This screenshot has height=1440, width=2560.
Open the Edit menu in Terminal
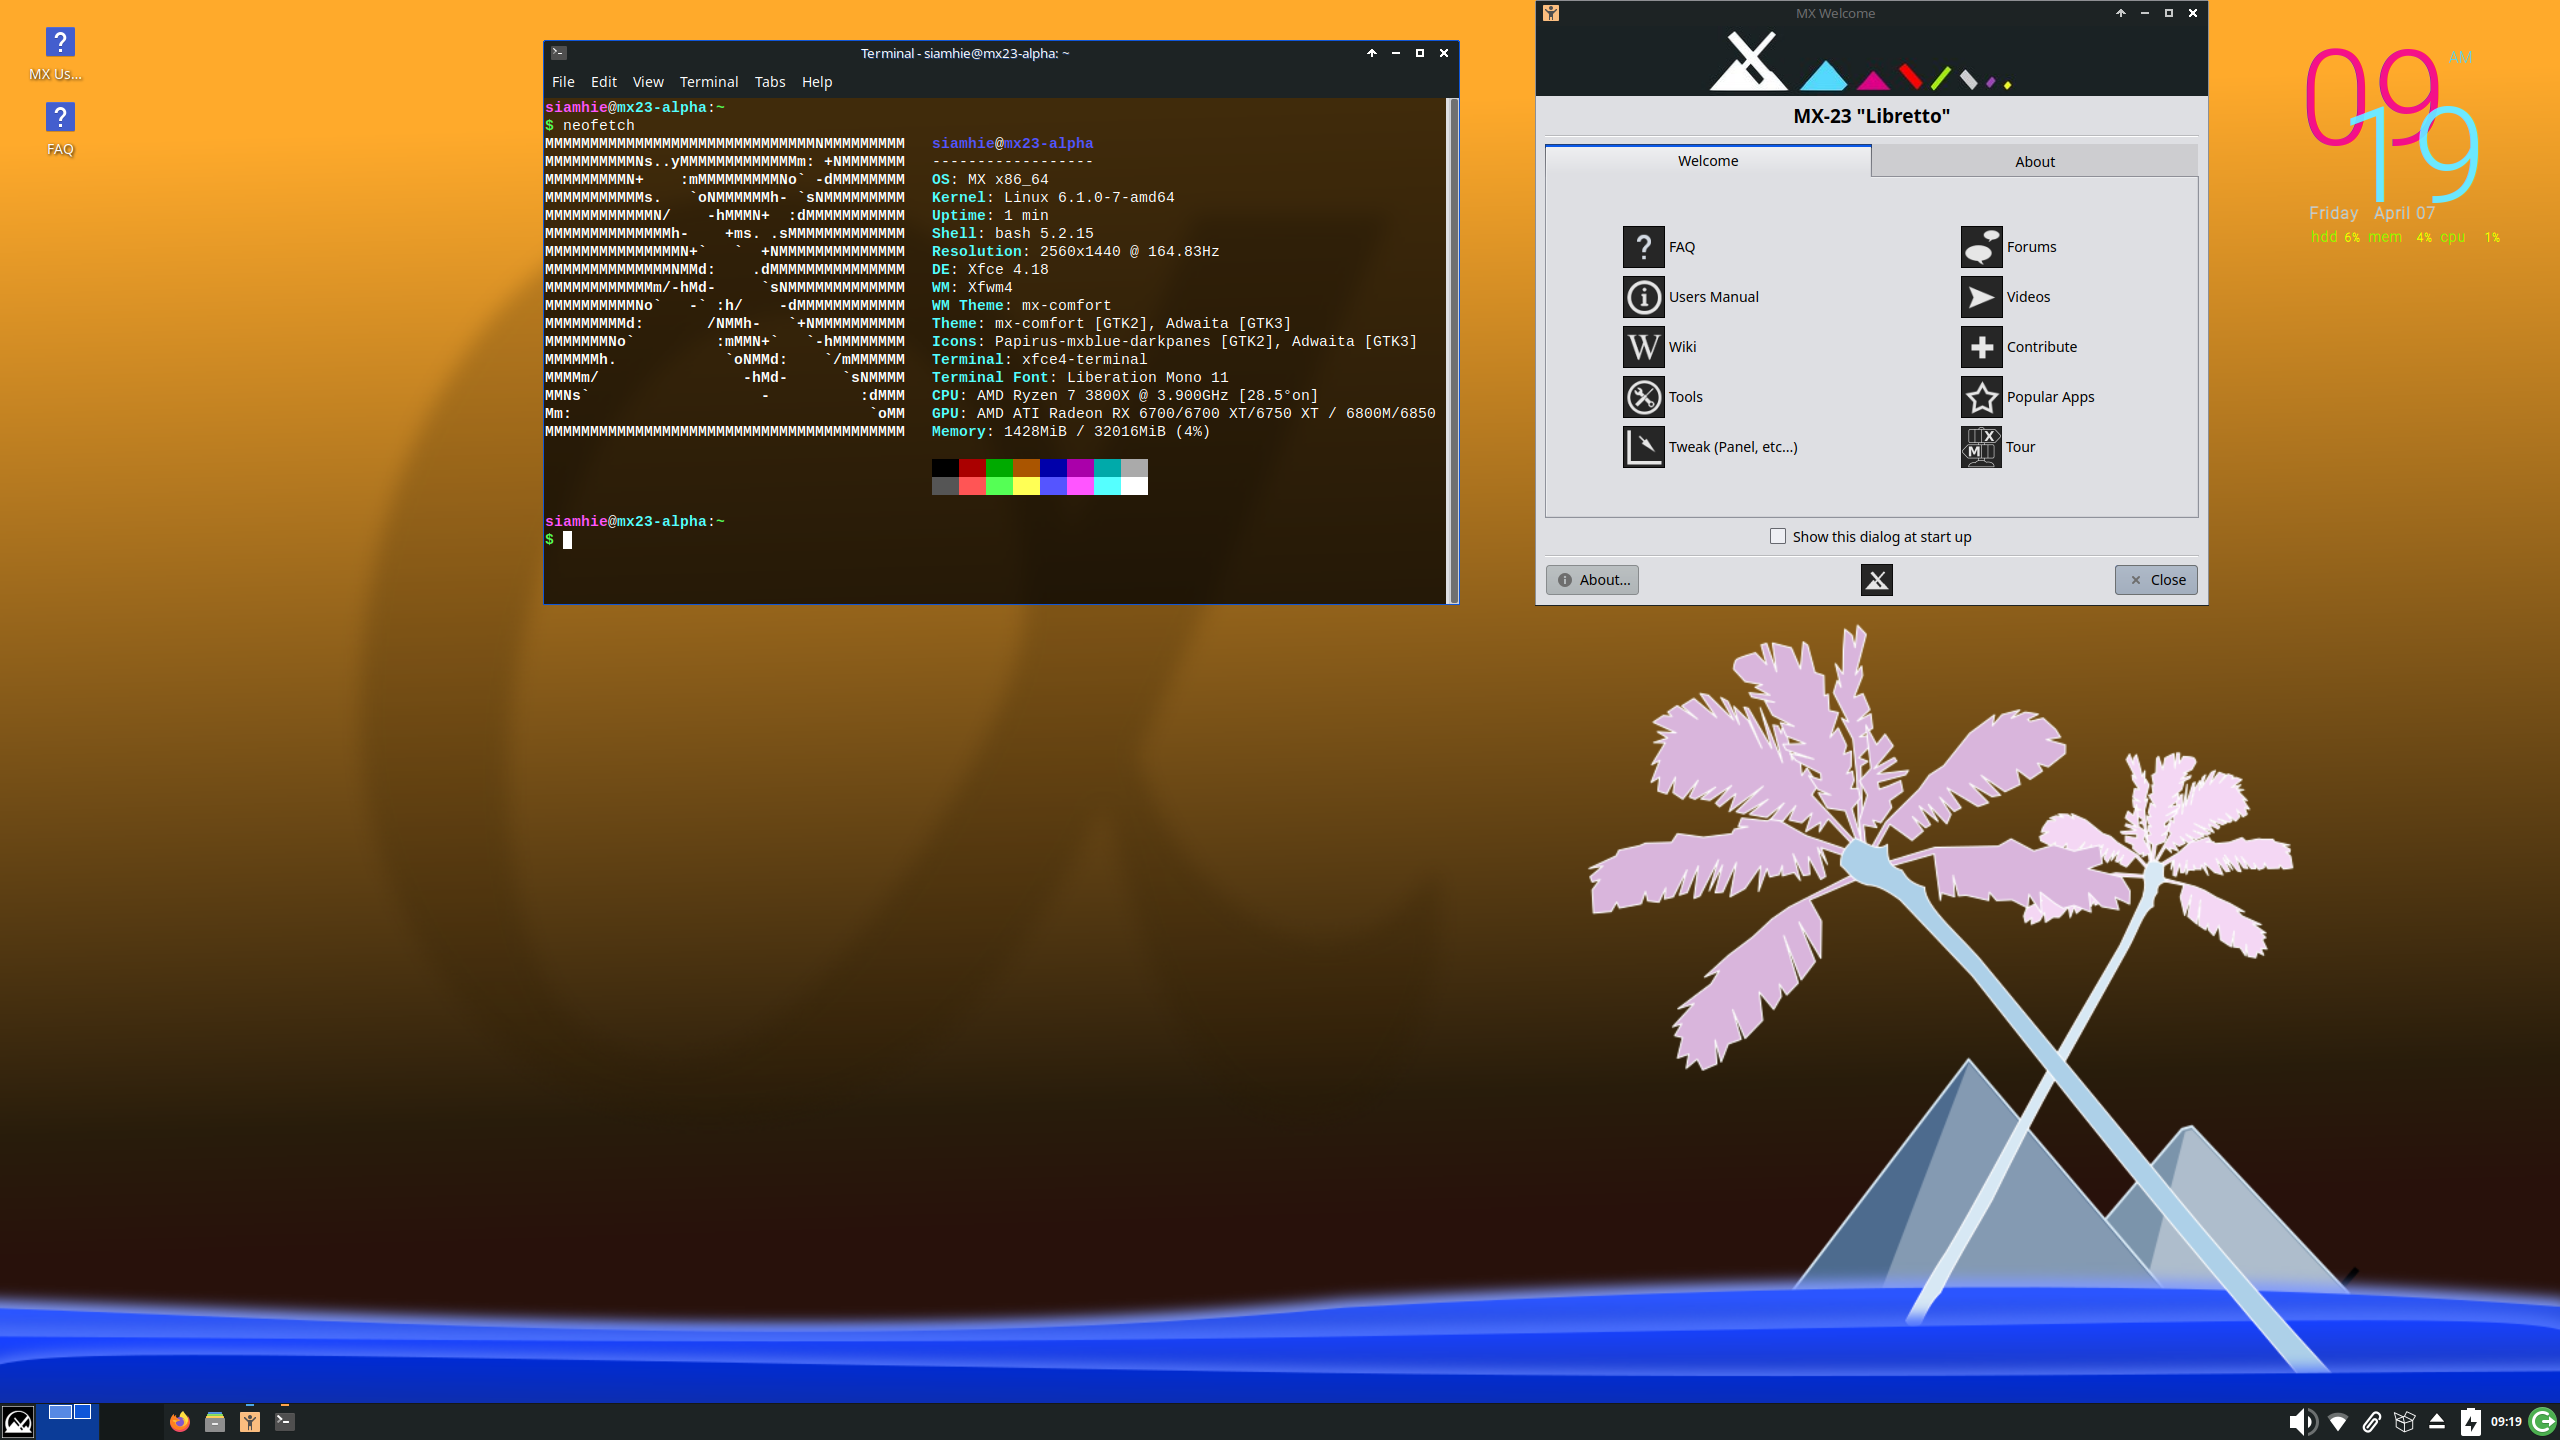603,82
